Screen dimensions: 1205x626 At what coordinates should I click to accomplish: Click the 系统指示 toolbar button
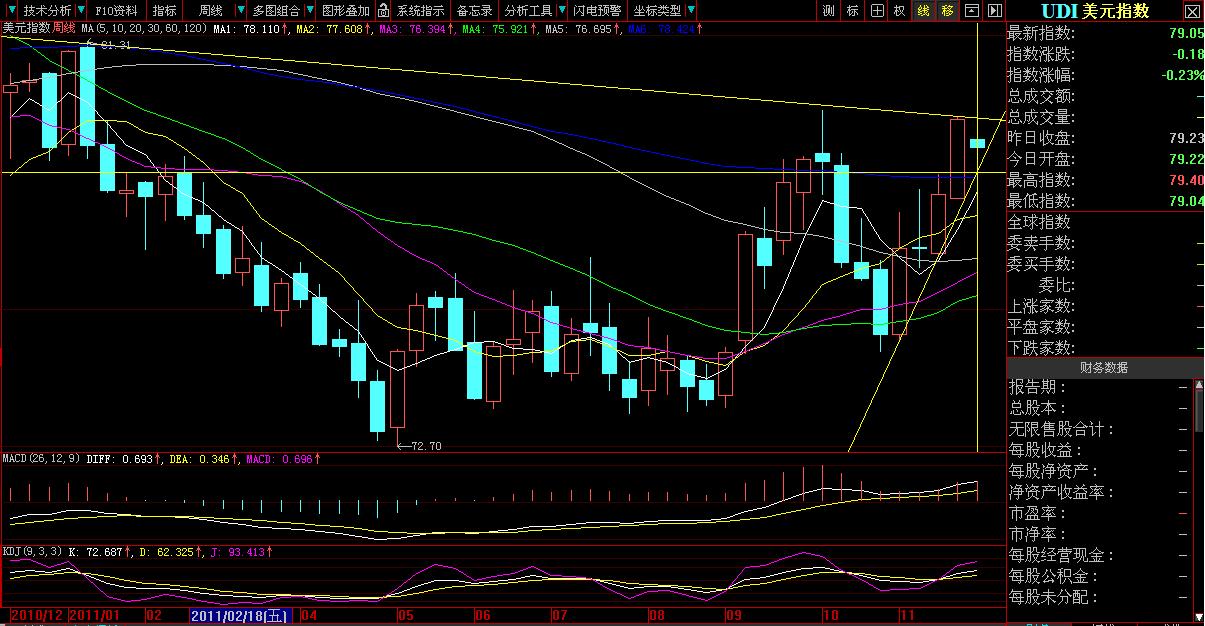click(x=420, y=11)
